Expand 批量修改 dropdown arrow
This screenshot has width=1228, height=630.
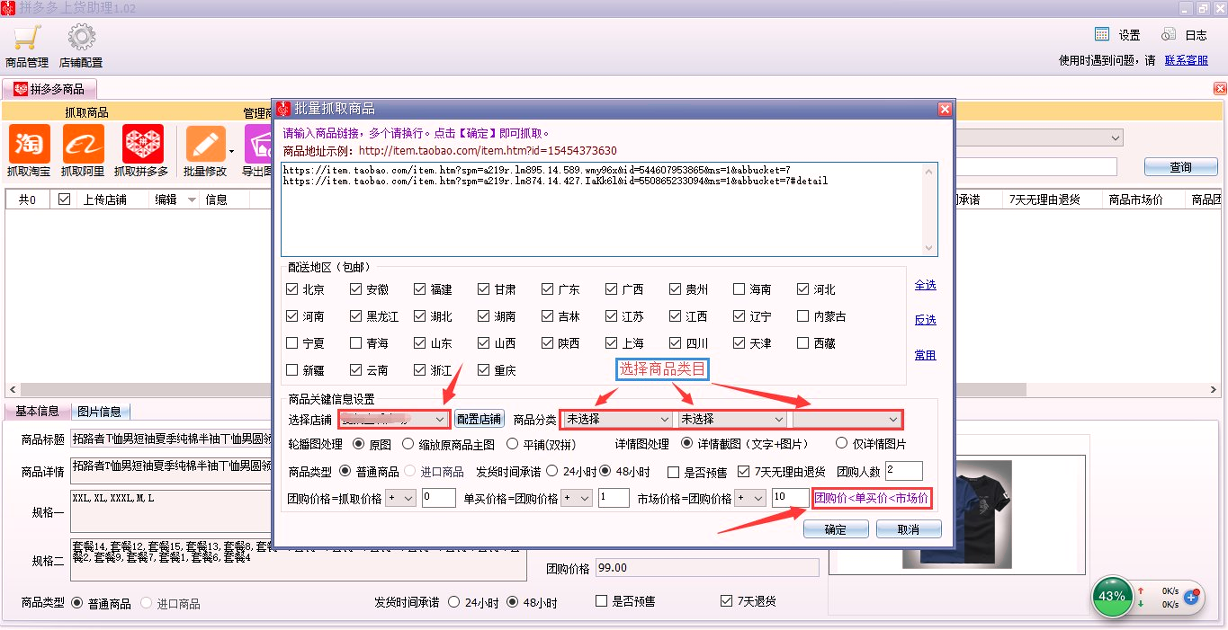point(232,152)
